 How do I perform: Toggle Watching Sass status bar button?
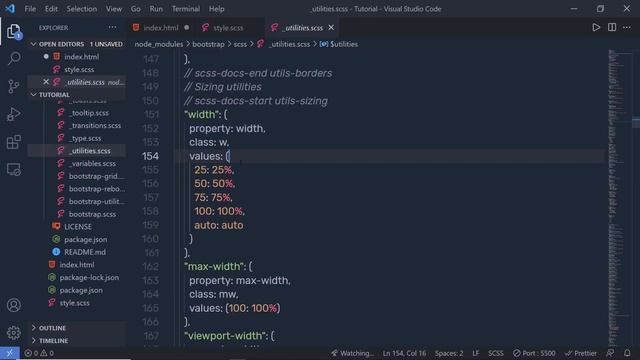pos(352,353)
